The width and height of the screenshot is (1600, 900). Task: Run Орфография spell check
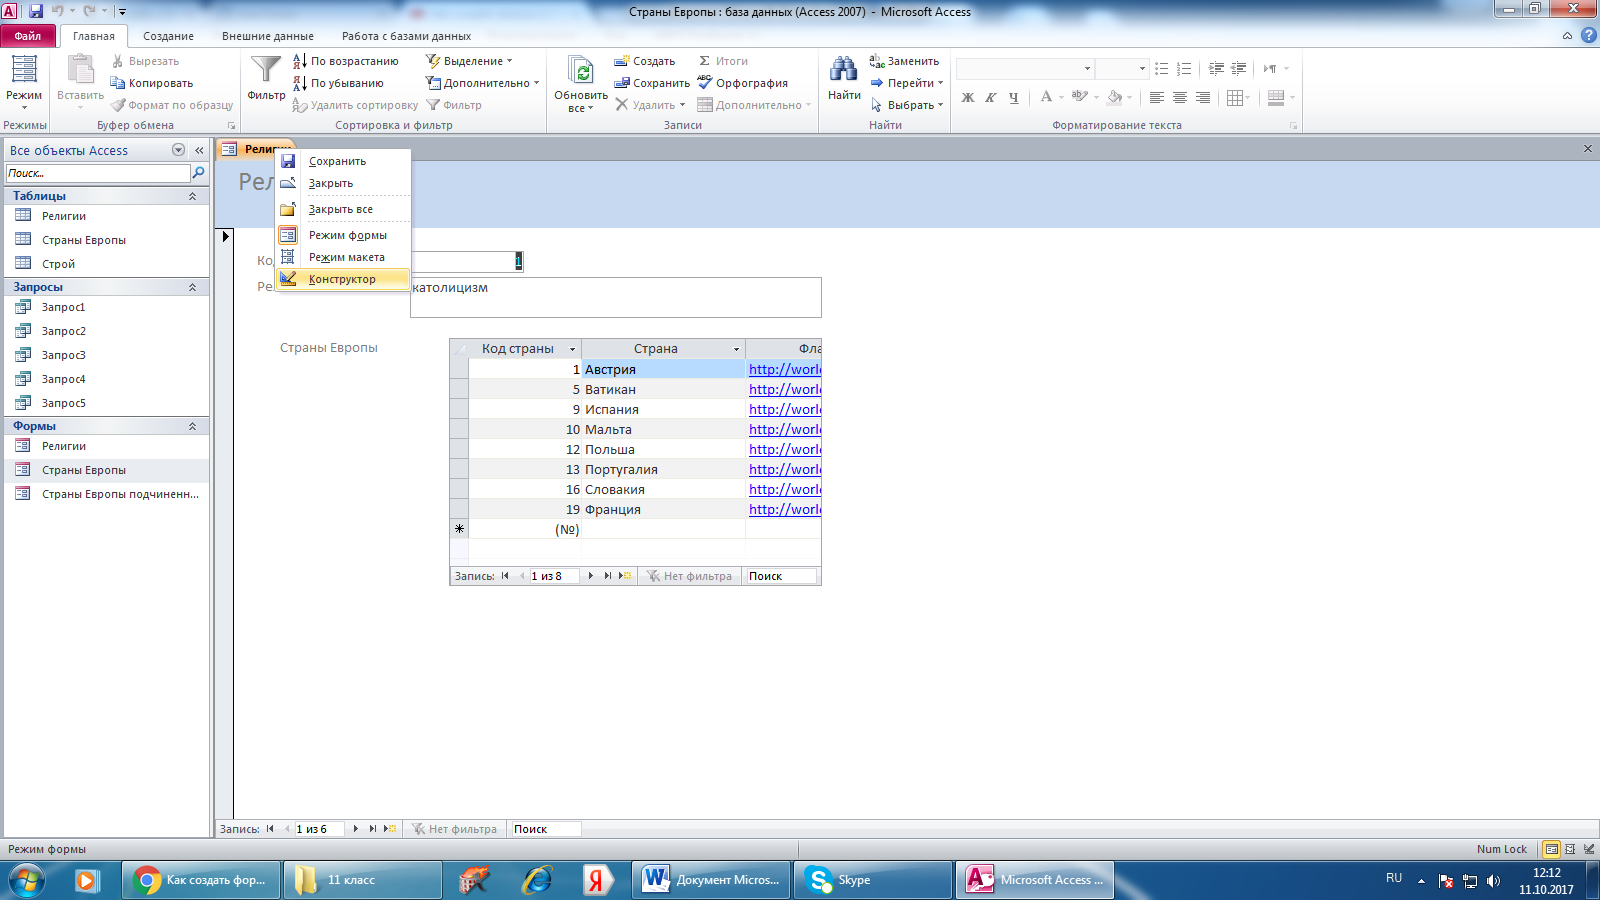click(x=743, y=83)
